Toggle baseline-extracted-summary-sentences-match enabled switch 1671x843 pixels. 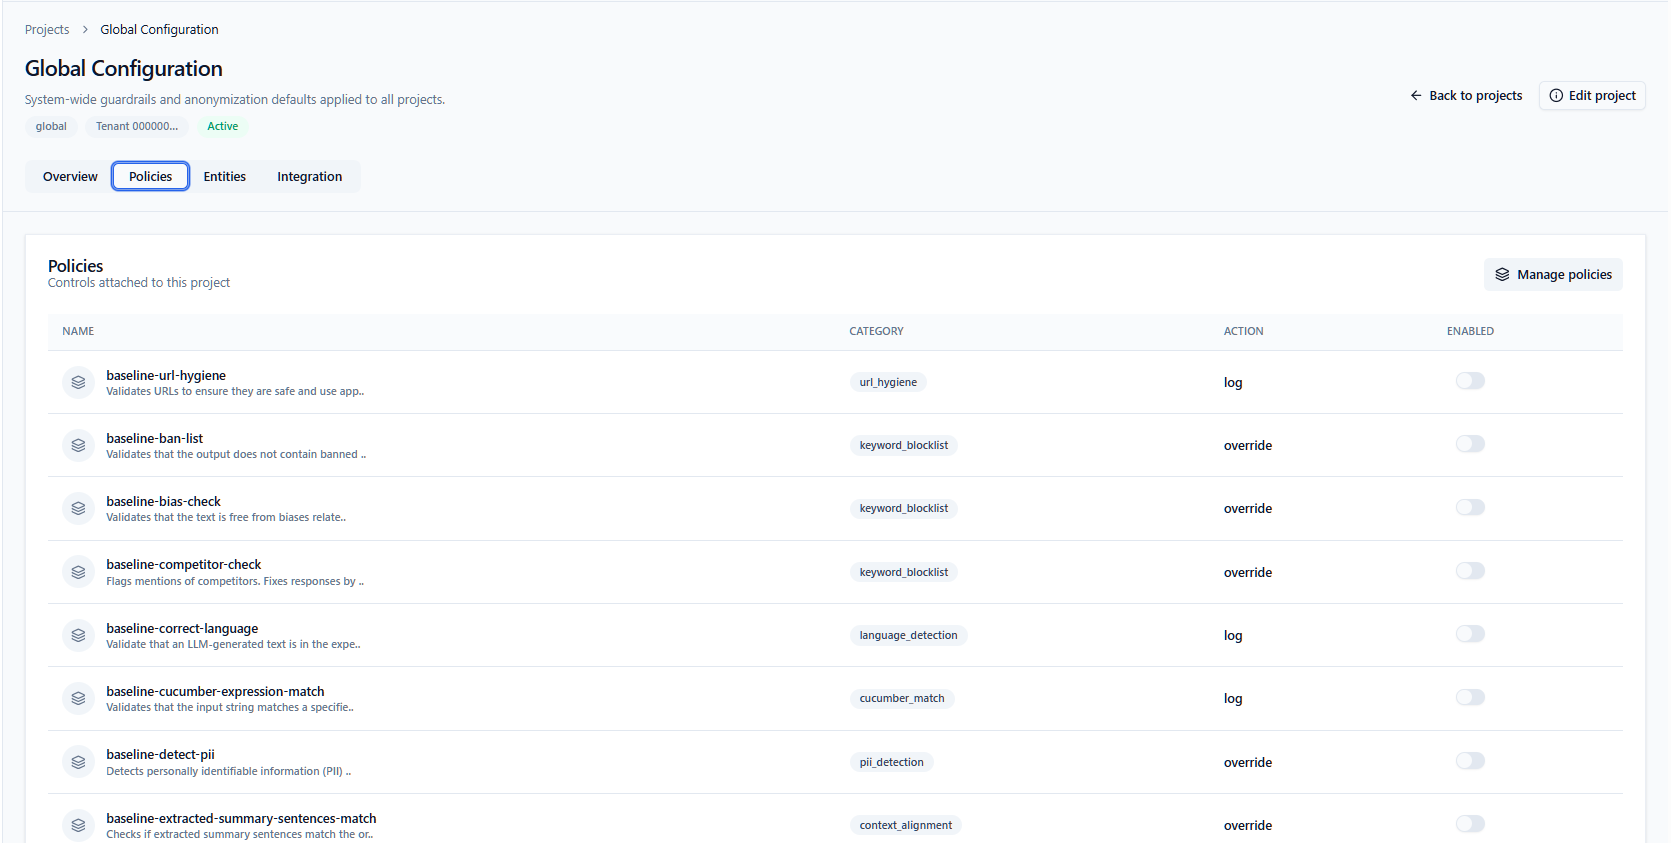1470,824
